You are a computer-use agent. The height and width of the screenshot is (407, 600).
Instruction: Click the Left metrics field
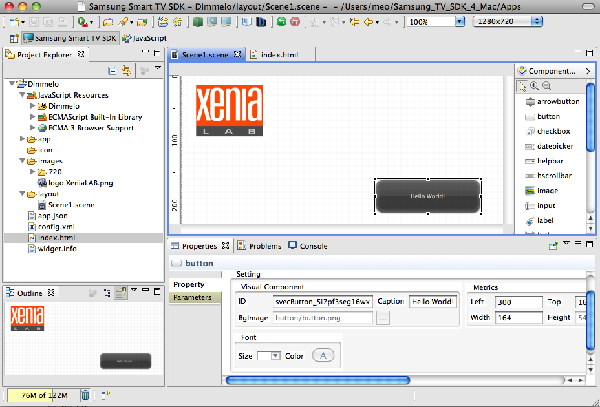pyautogui.click(x=518, y=302)
